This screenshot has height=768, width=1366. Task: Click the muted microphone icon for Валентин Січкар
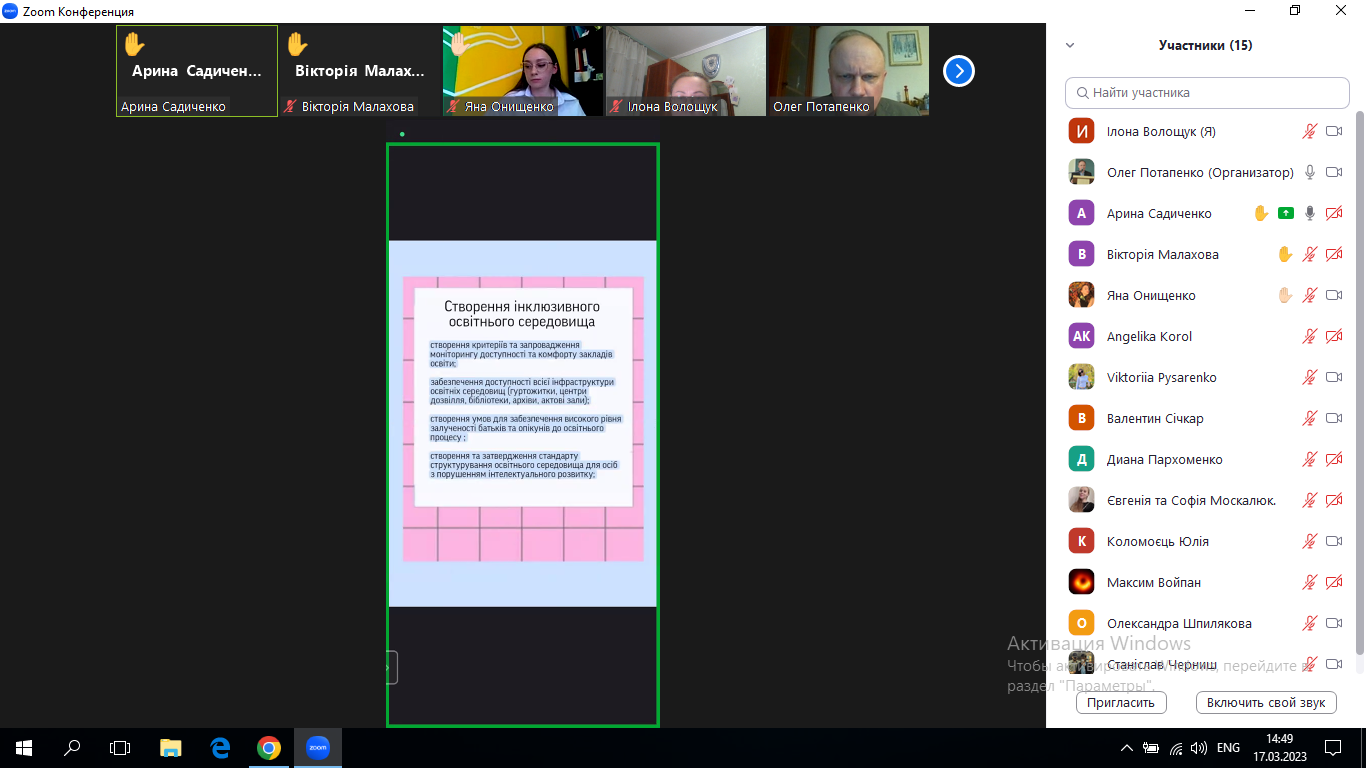tap(1310, 418)
